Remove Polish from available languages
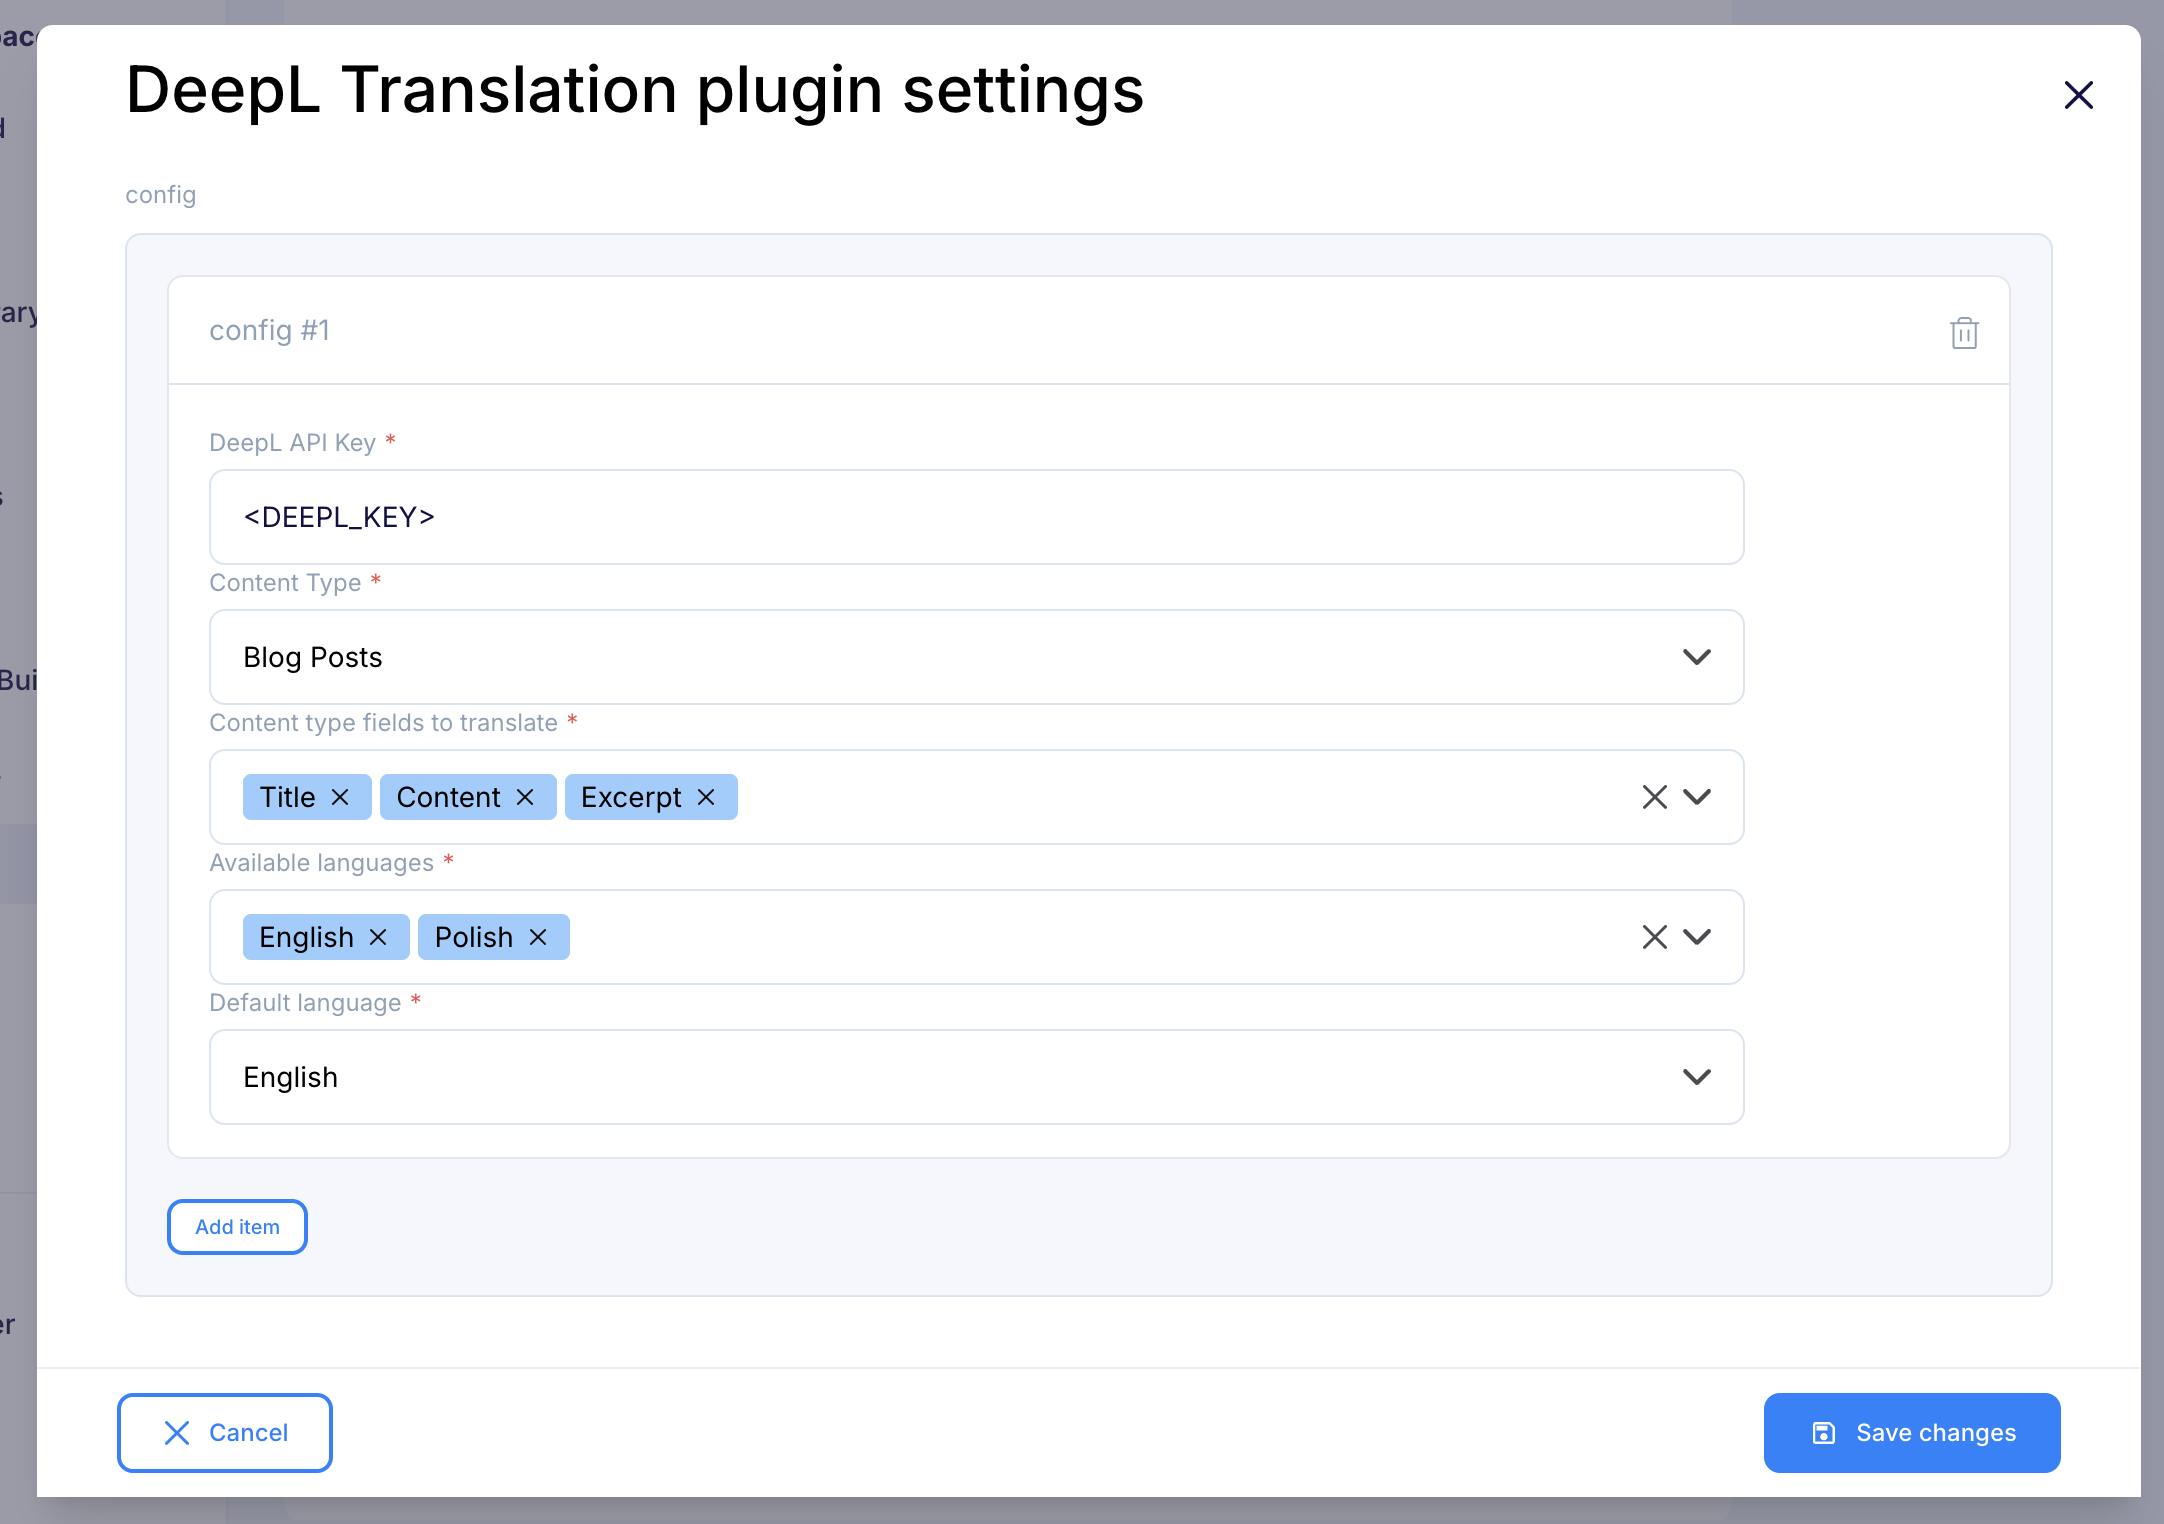Screen dimensions: 2164x1524 tap(538, 937)
